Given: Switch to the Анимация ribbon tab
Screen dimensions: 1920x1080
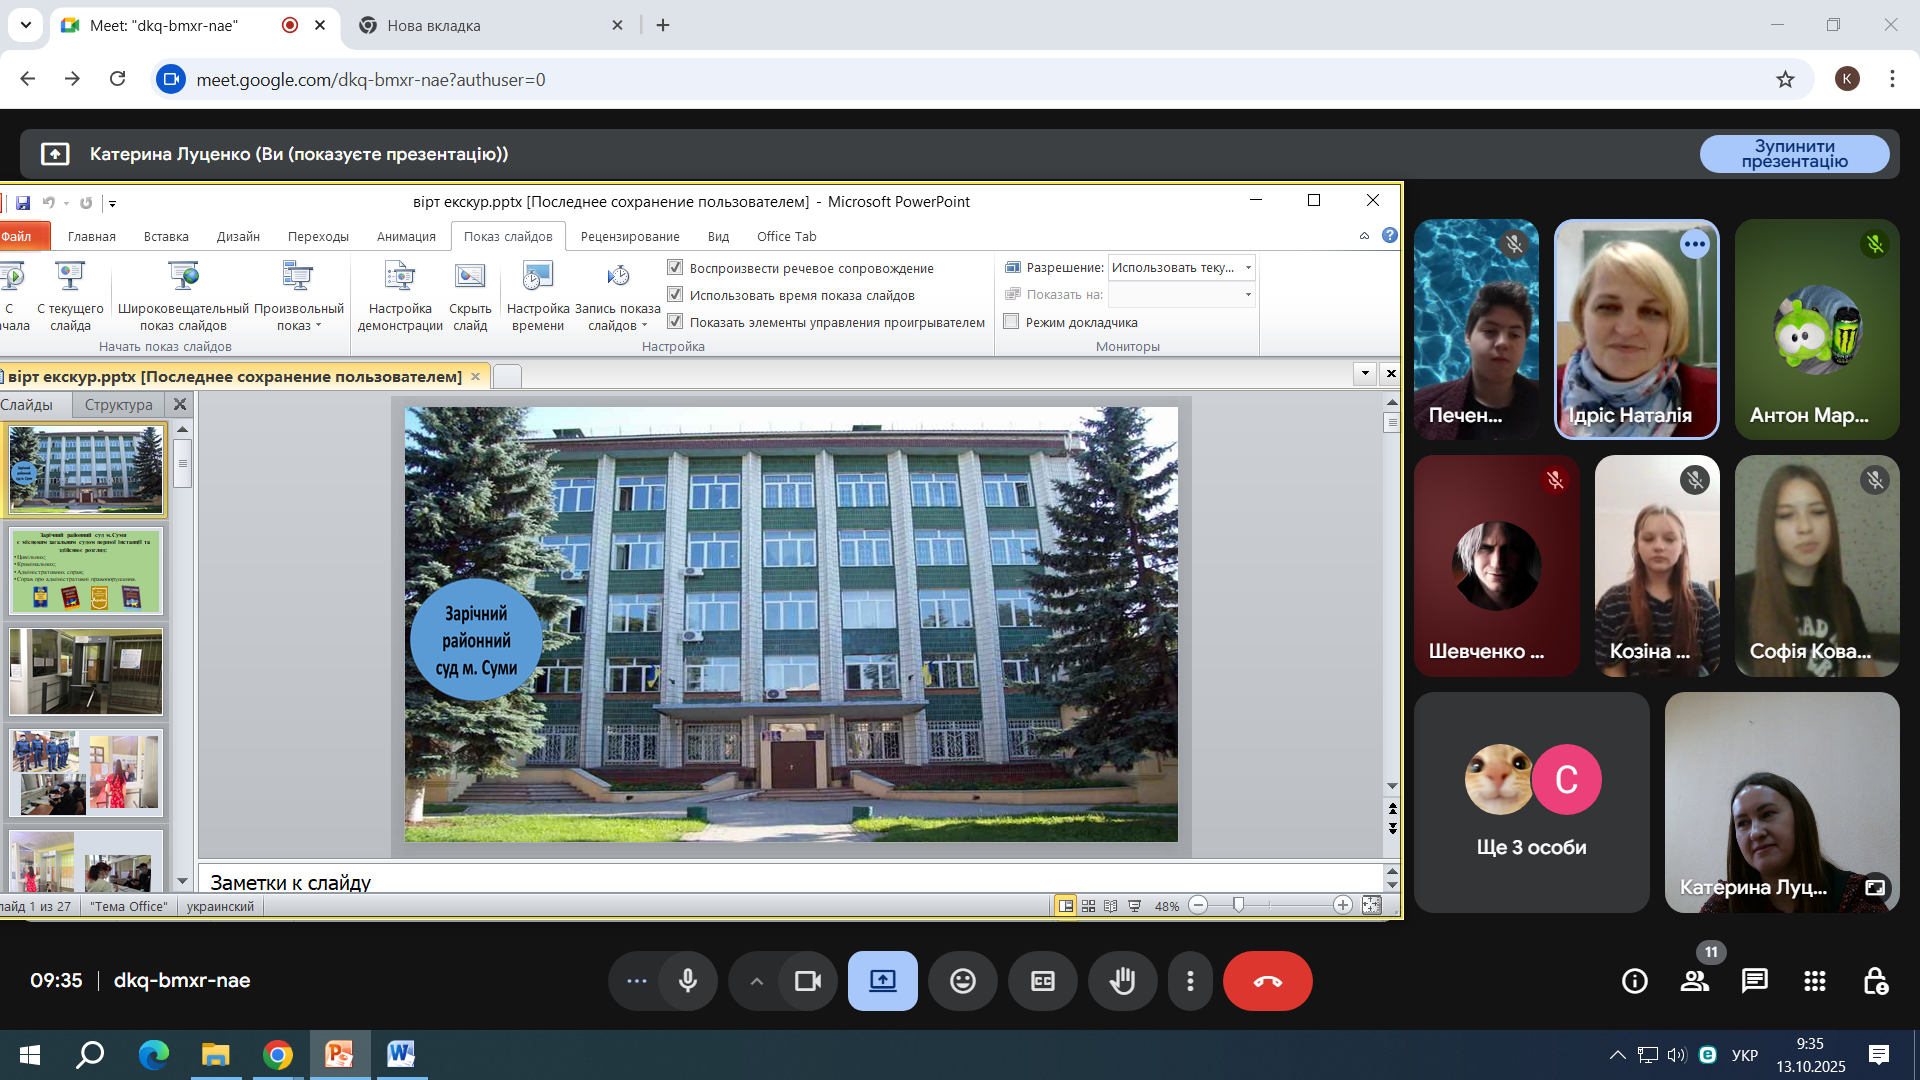Looking at the screenshot, I should pos(406,237).
